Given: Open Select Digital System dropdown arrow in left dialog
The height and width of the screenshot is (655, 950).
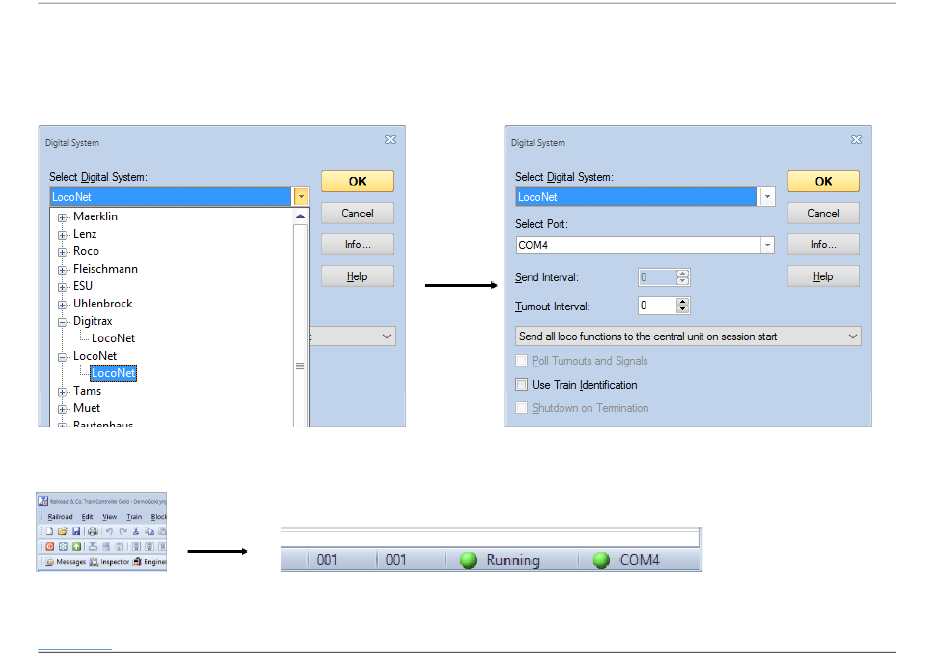Looking at the screenshot, I should click(x=301, y=196).
